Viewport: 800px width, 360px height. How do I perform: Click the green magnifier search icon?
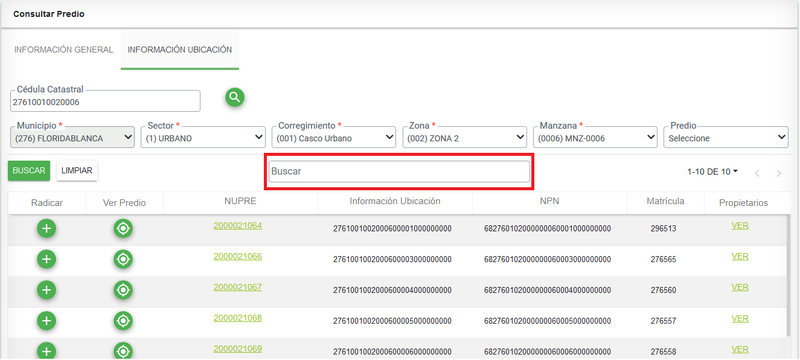tap(235, 97)
